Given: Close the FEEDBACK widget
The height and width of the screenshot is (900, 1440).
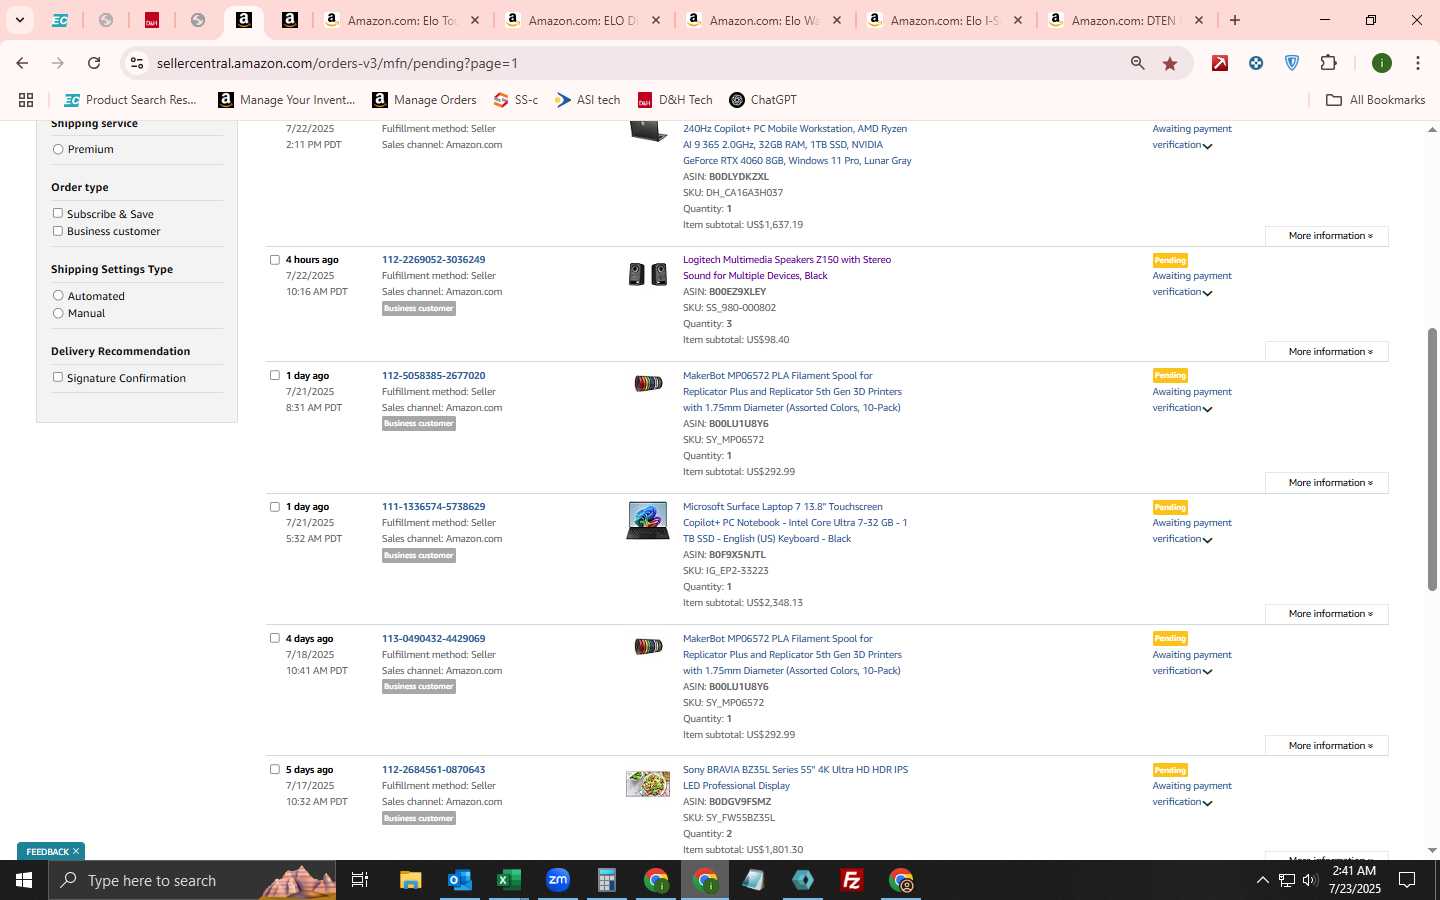Looking at the screenshot, I should (76, 852).
